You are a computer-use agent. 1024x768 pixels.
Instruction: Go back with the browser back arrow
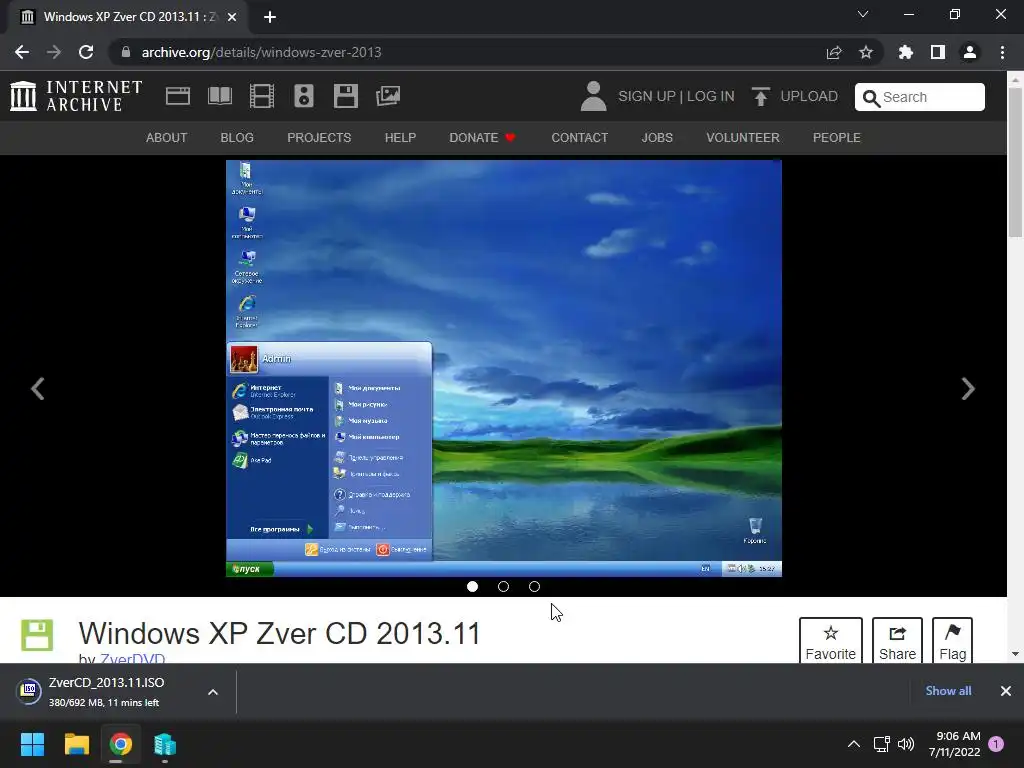(22, 52)
